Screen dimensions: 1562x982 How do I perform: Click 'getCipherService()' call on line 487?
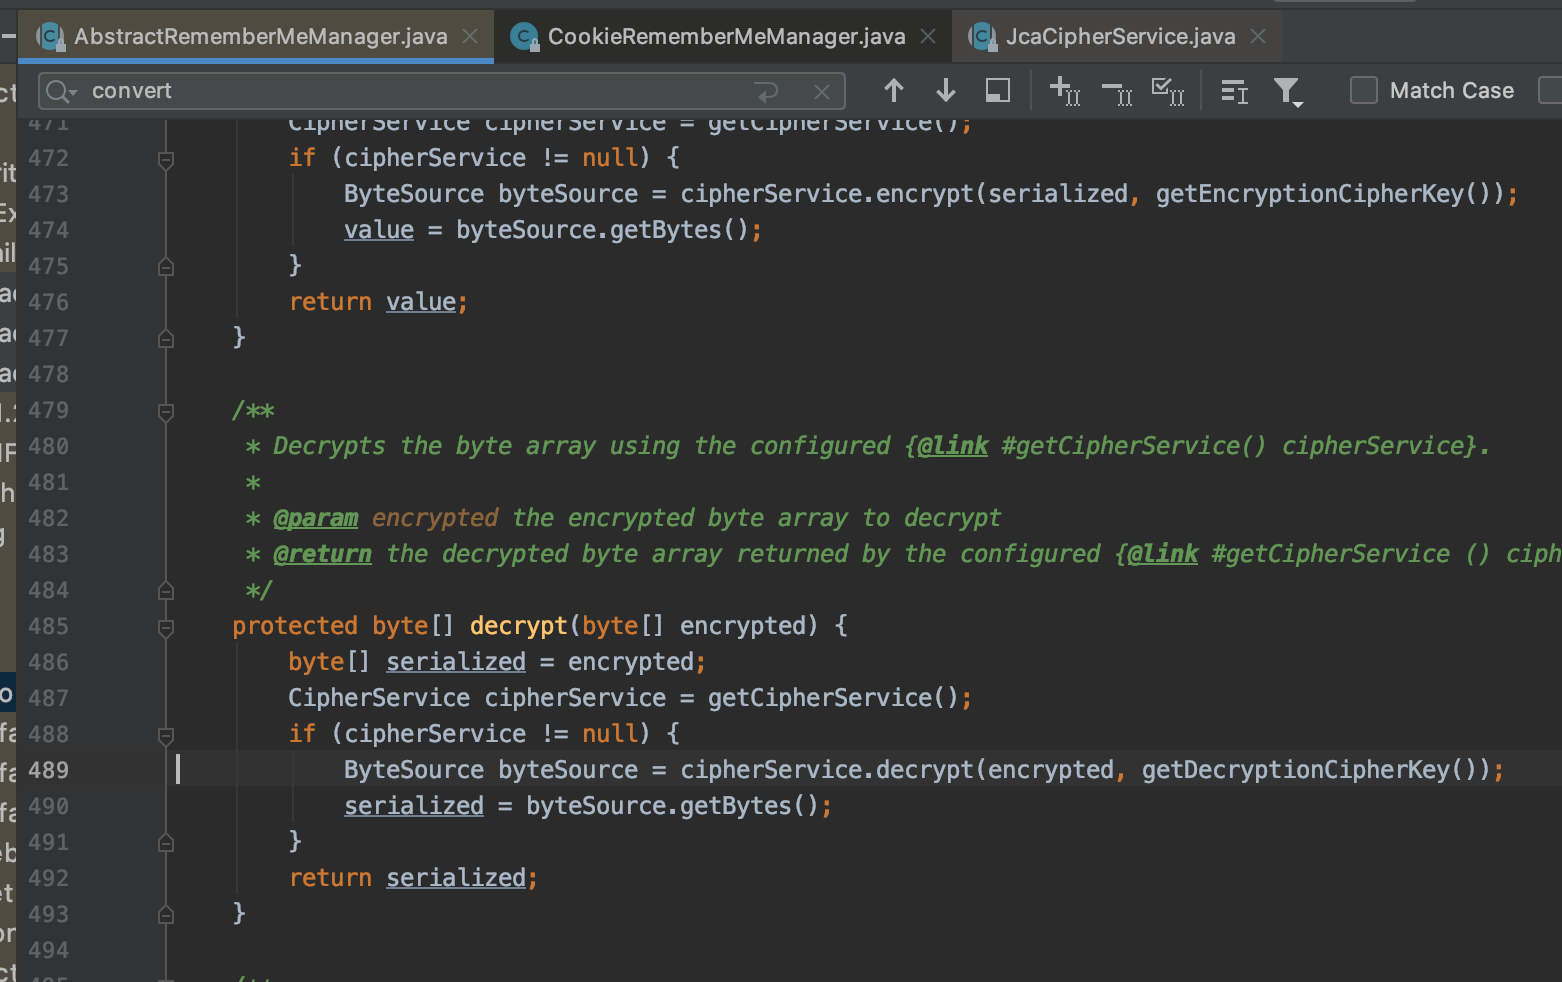pos(833,698)
